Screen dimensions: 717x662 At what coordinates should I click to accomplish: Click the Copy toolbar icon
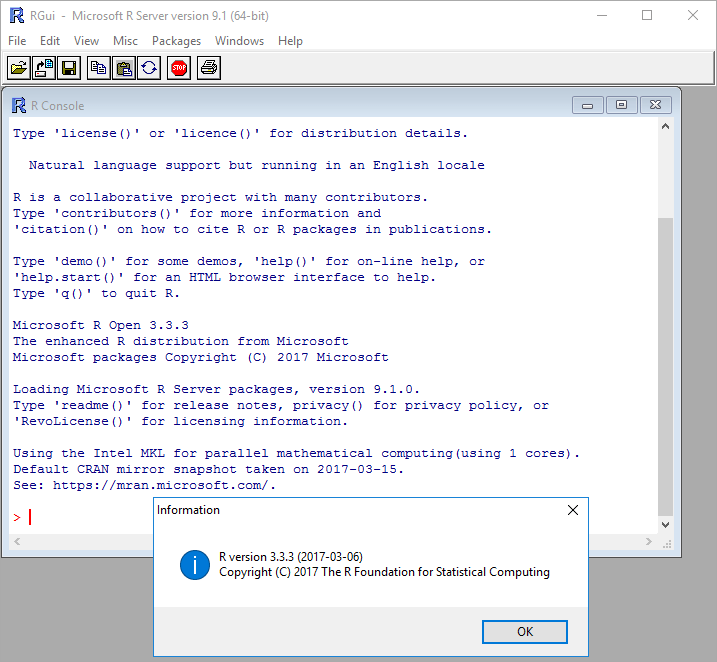[x=99, y=68]
